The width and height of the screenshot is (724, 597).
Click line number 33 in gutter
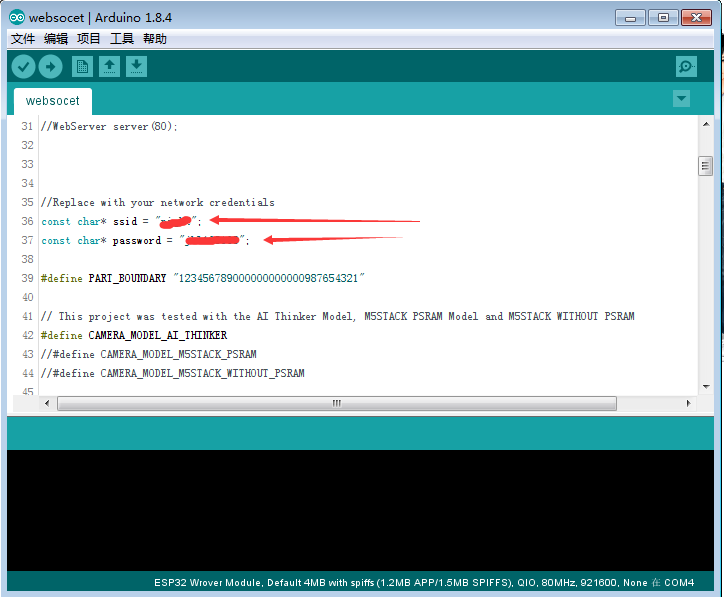pos(27,164)
